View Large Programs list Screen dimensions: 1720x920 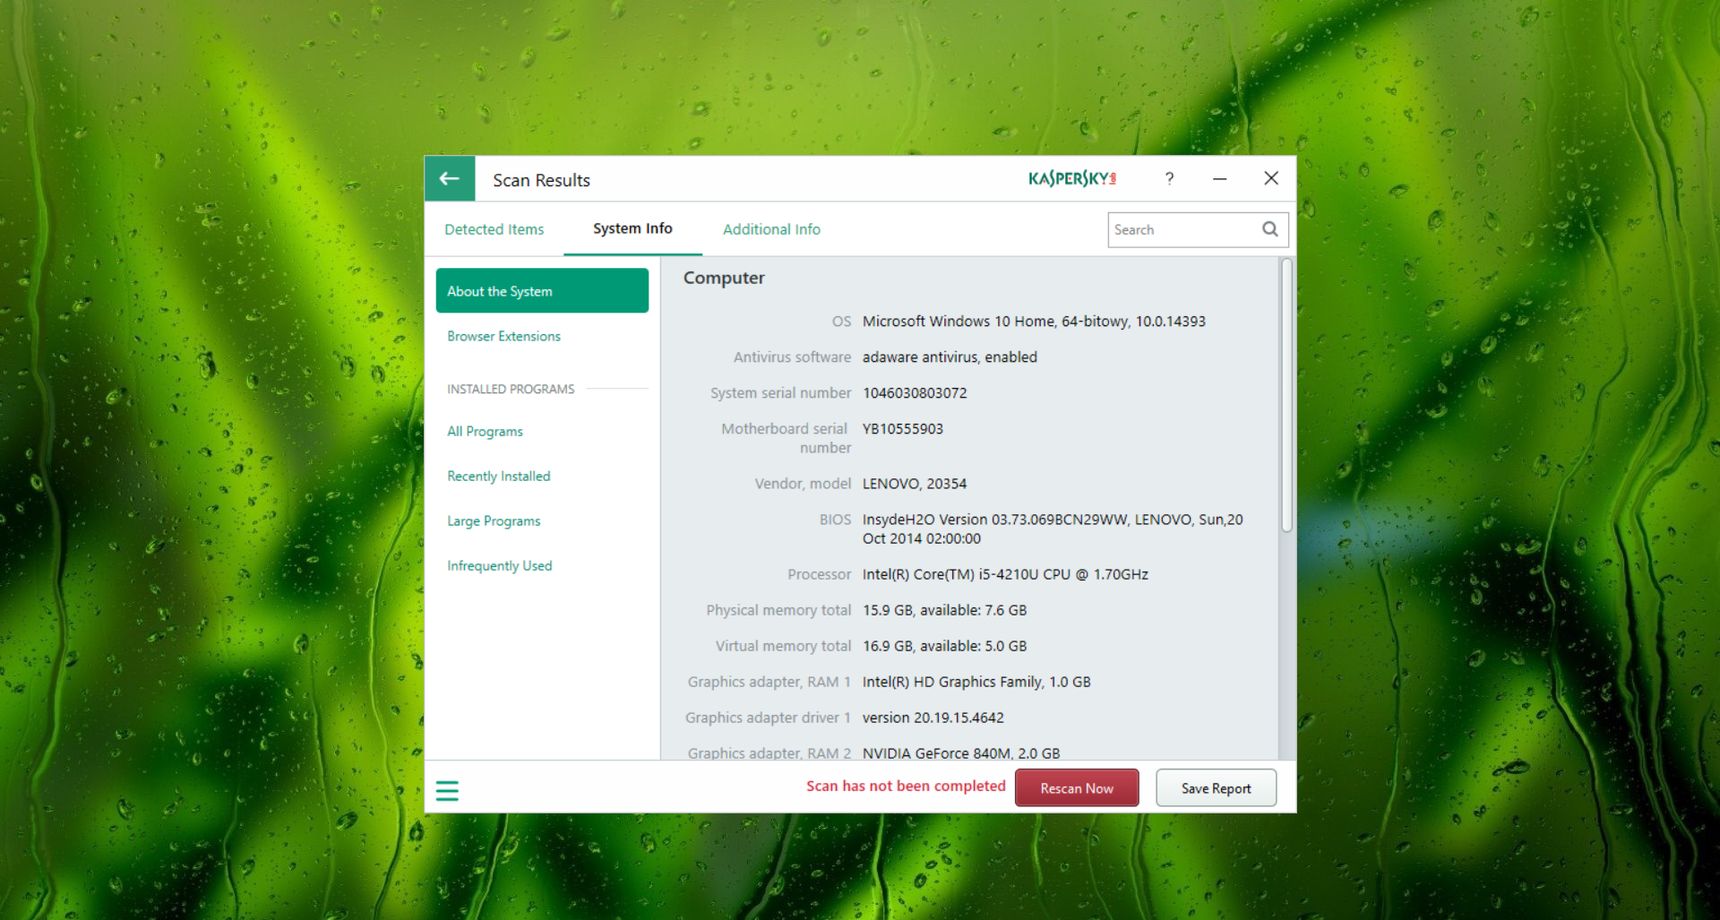point(494,521)
